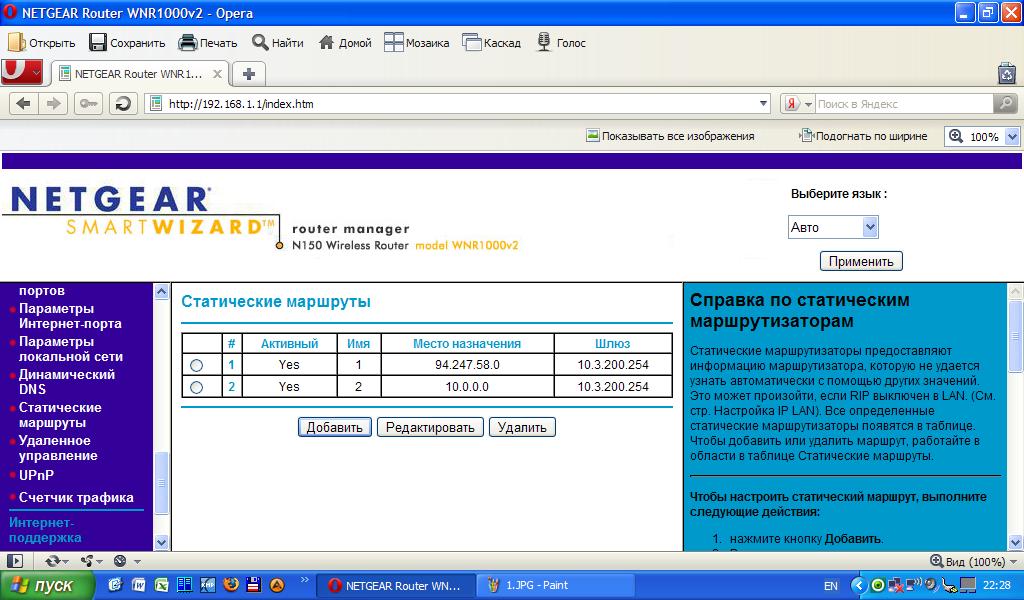
Task: Open a new tab with plus button
Action: click(249, 74)
